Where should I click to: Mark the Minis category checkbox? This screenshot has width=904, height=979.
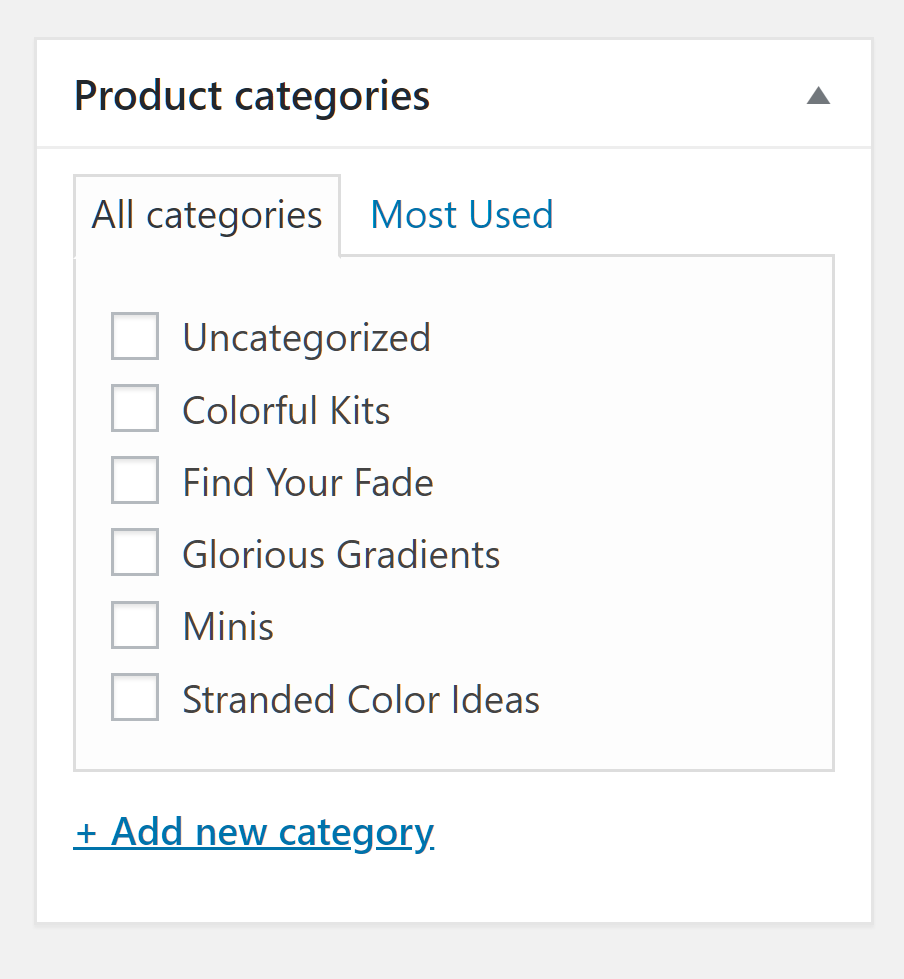tap(135, 626)
